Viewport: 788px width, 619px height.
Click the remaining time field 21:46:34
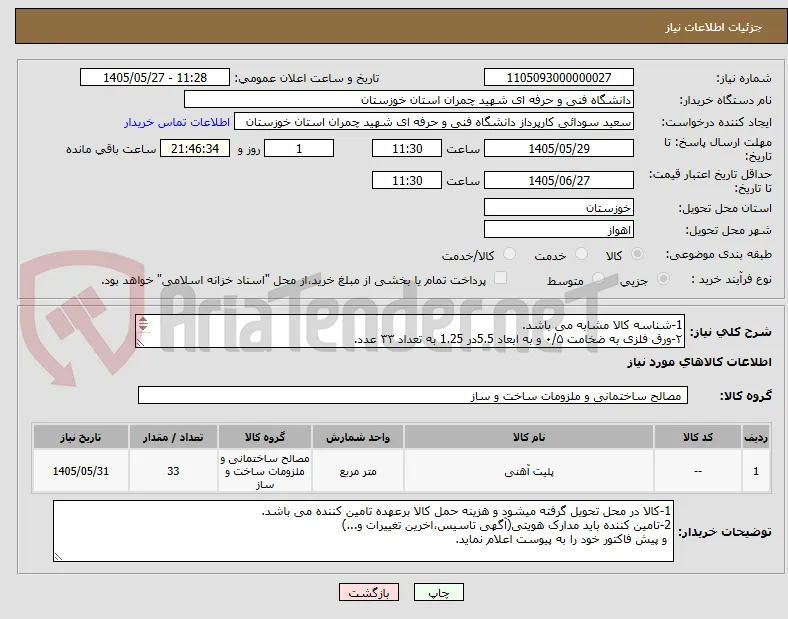195,148
